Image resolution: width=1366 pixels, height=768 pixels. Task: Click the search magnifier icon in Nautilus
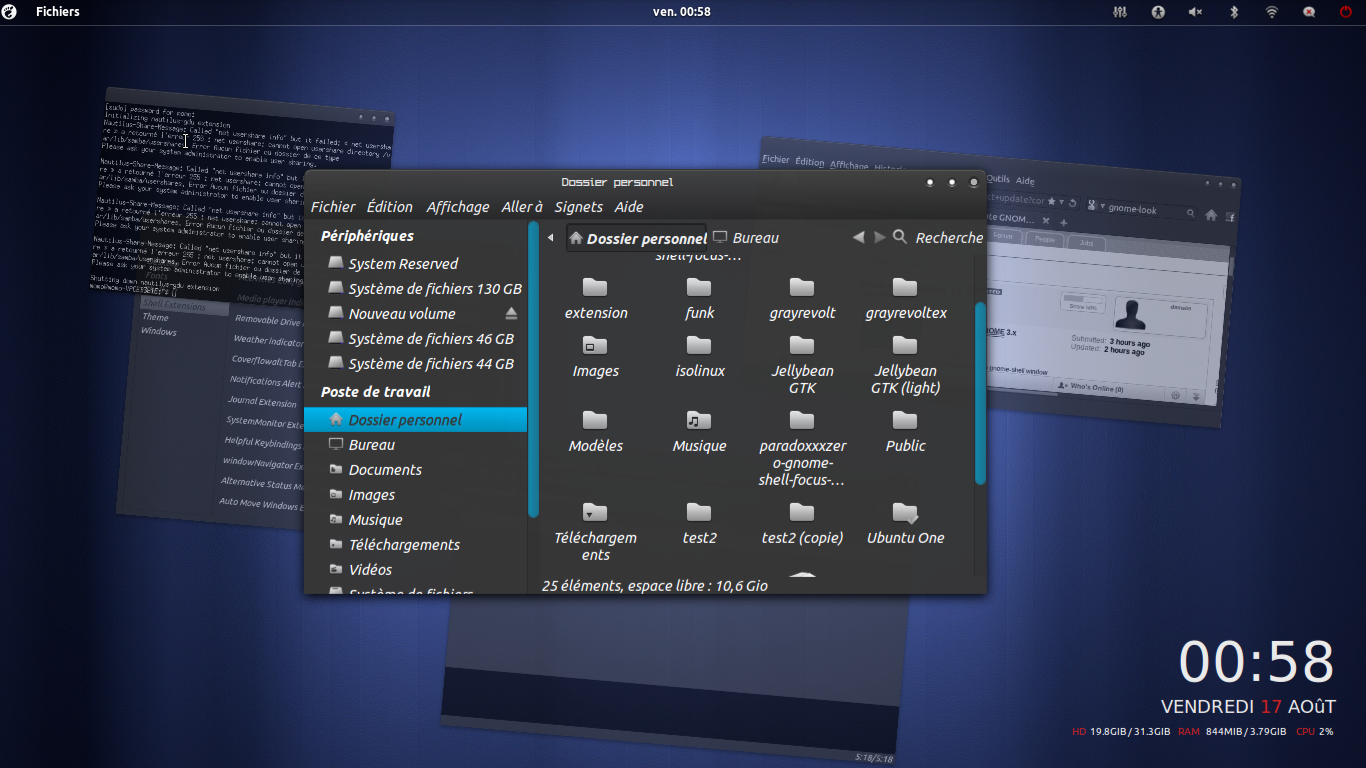tap(900, 237)
